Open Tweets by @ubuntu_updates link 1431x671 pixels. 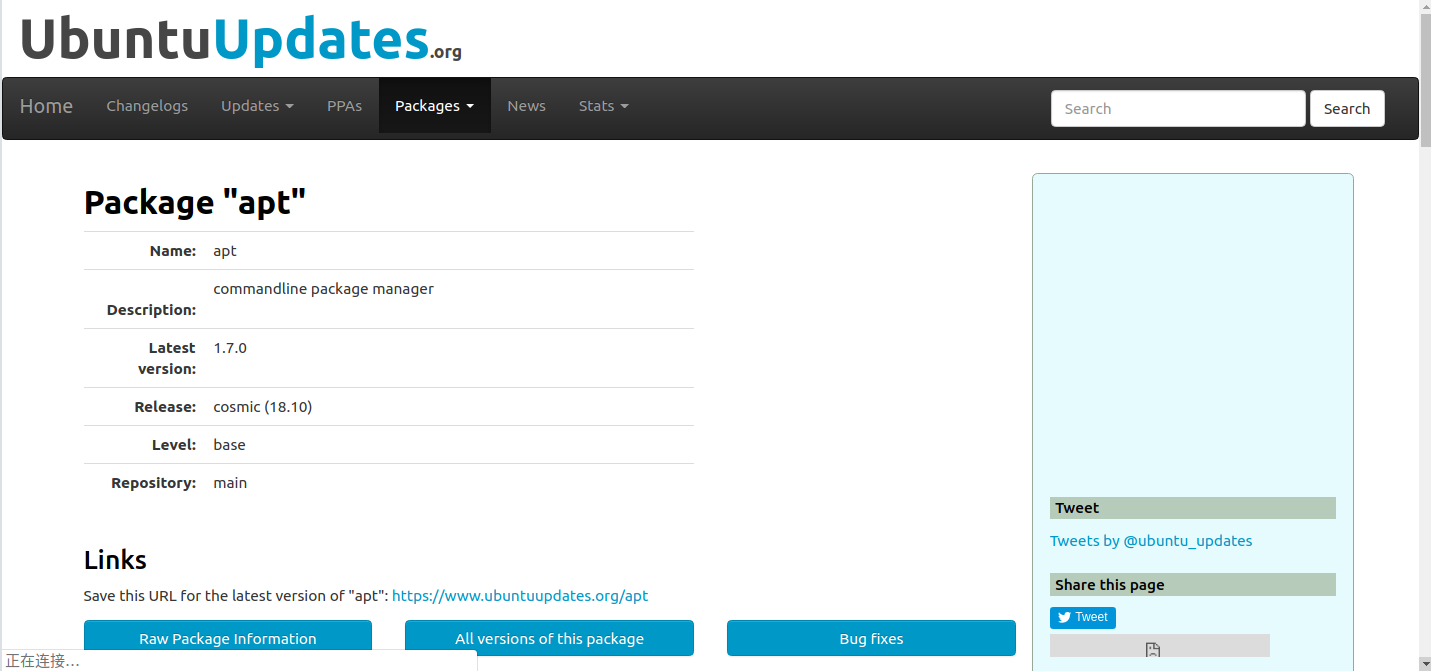click(1151, 541)
